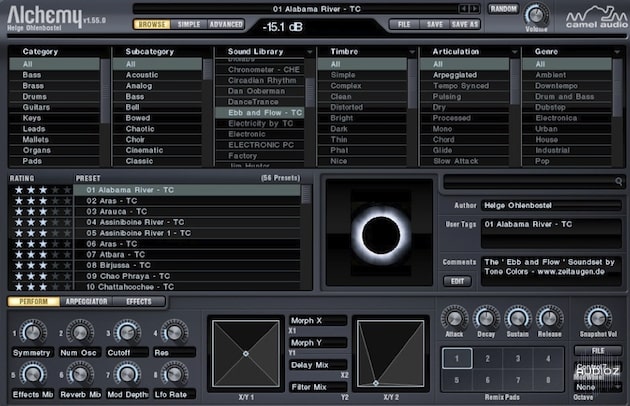This screenshot has width=630, height=406.
Task: Select remix pad 6
Action: point(487,380)
